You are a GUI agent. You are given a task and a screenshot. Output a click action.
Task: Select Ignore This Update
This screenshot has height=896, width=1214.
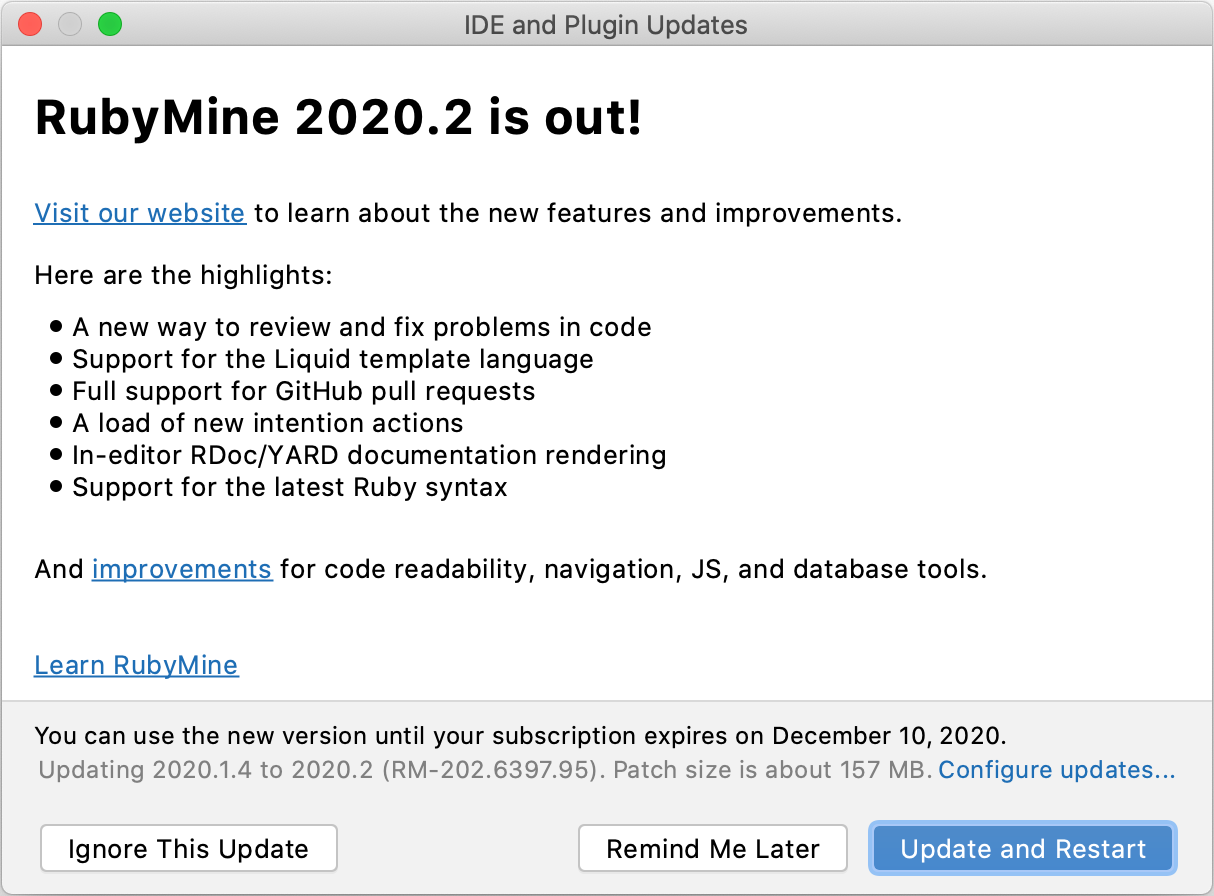188,848
